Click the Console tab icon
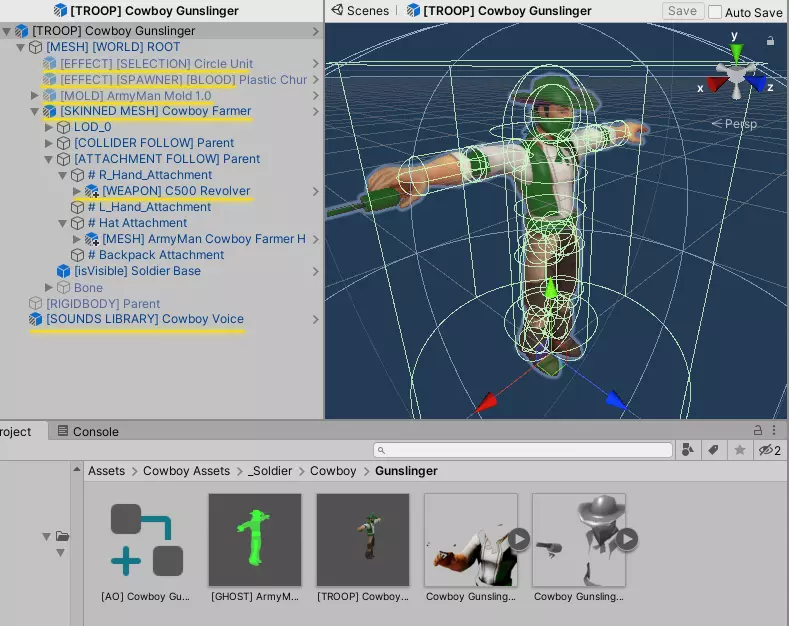Viewport: 789px width, 626px height. point(62,431)
